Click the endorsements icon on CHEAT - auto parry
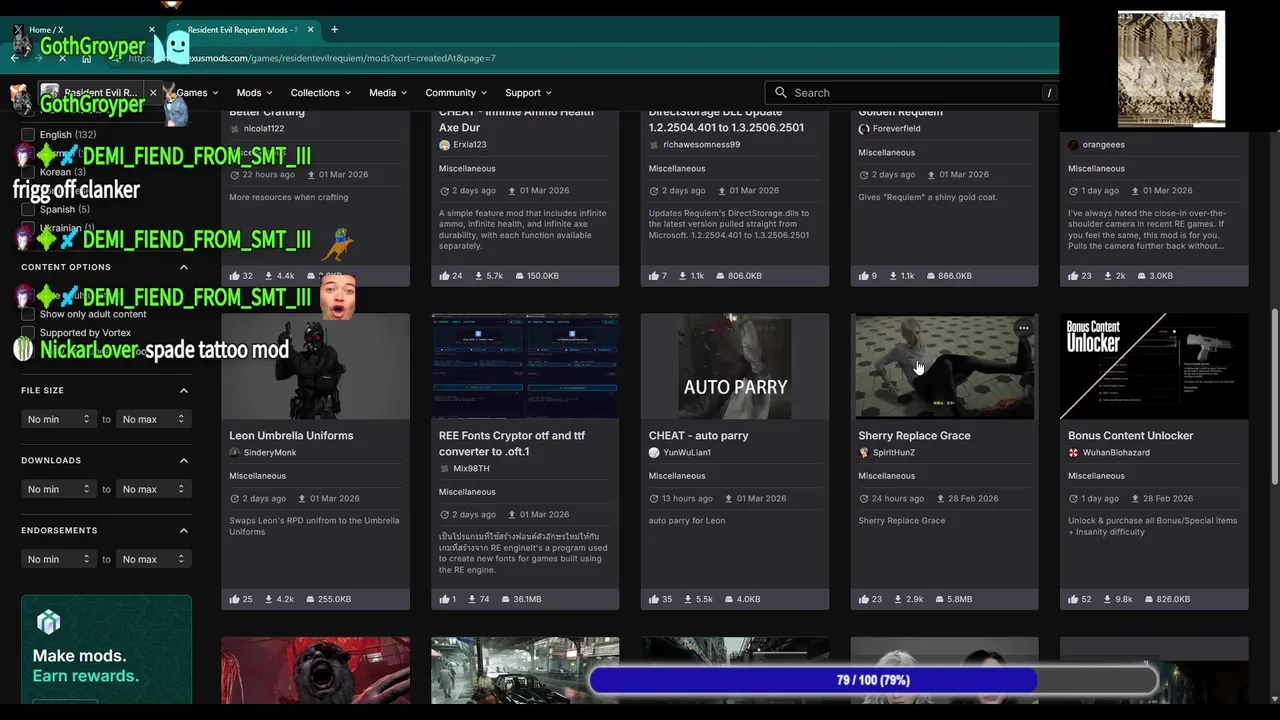Screen dimensions: 1280x720 pos(654,599)
